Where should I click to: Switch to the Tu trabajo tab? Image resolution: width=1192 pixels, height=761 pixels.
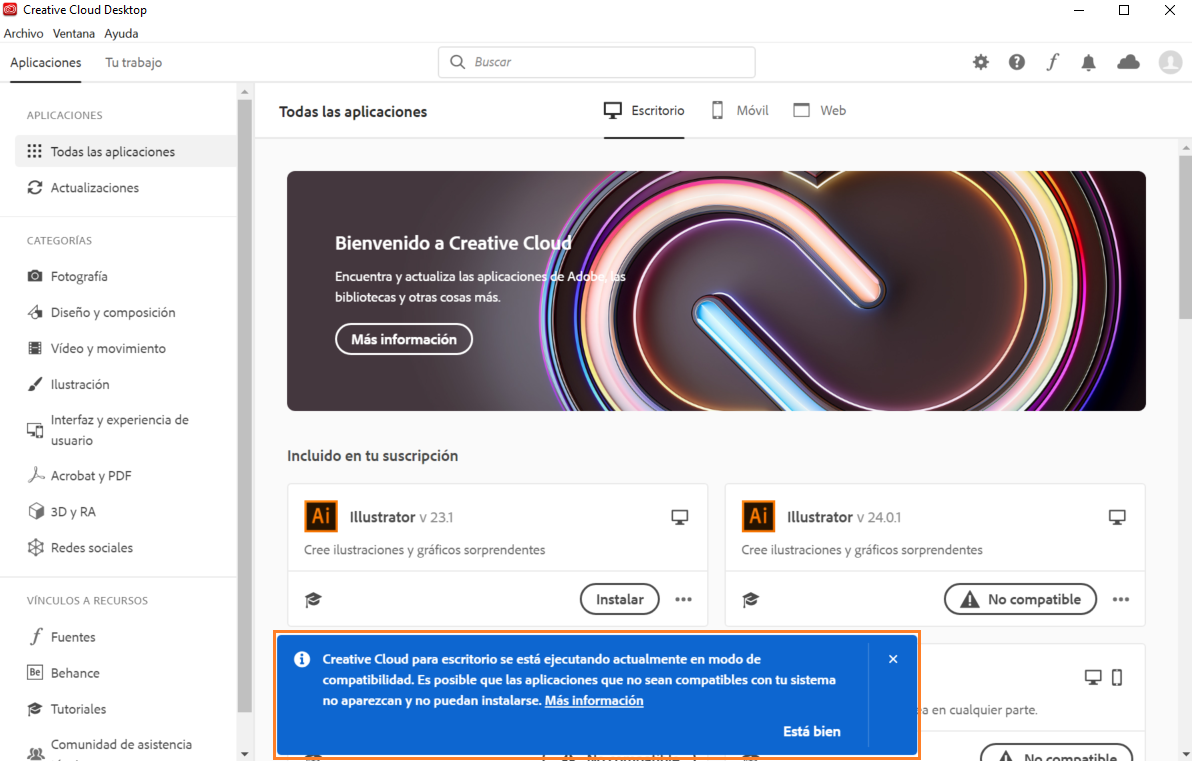pos(132,62)
